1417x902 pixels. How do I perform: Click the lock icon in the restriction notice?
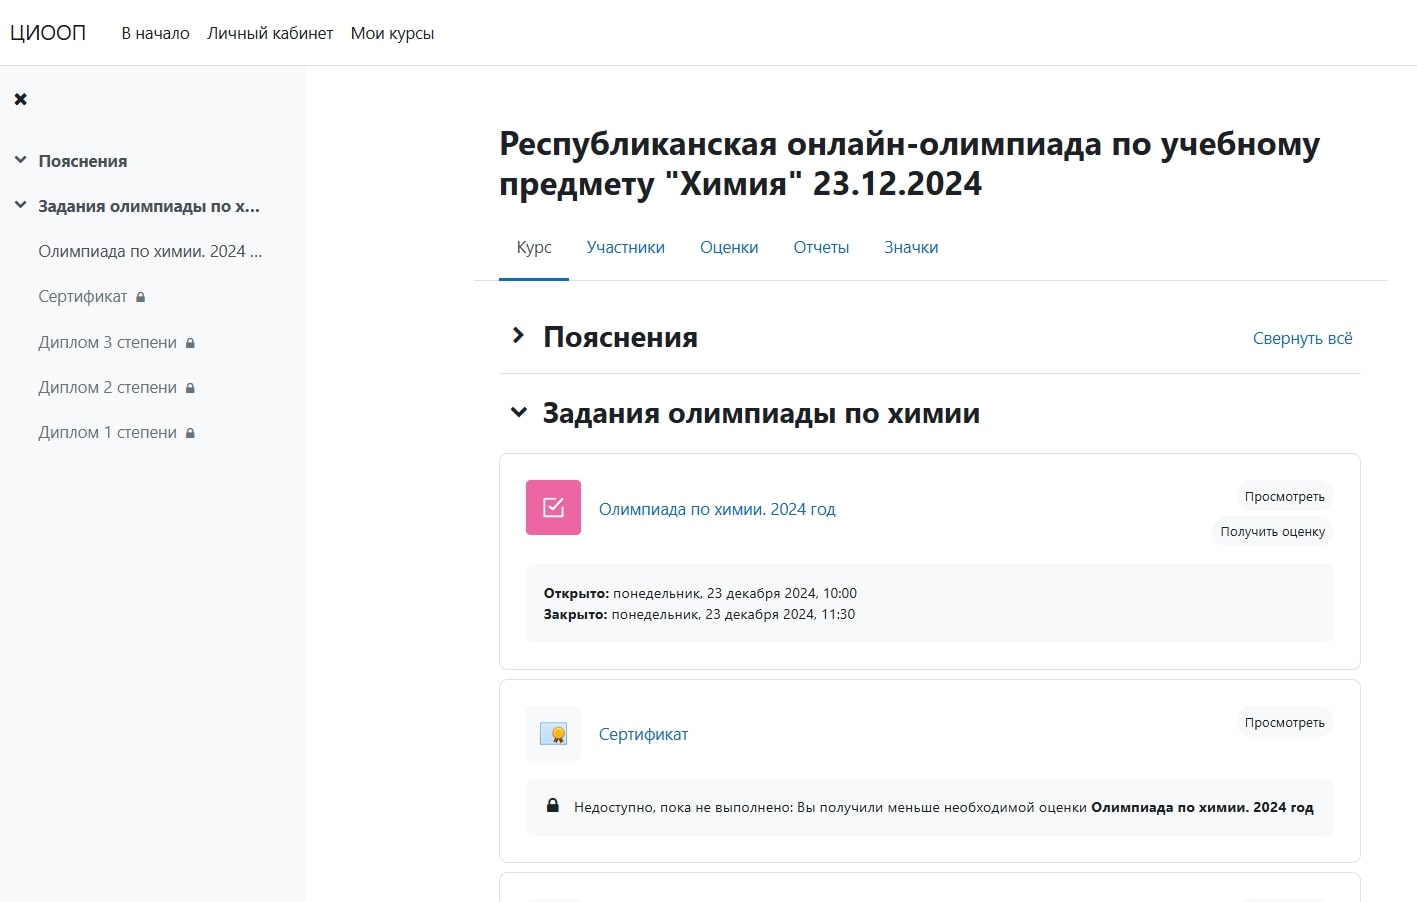coord(552,806)
